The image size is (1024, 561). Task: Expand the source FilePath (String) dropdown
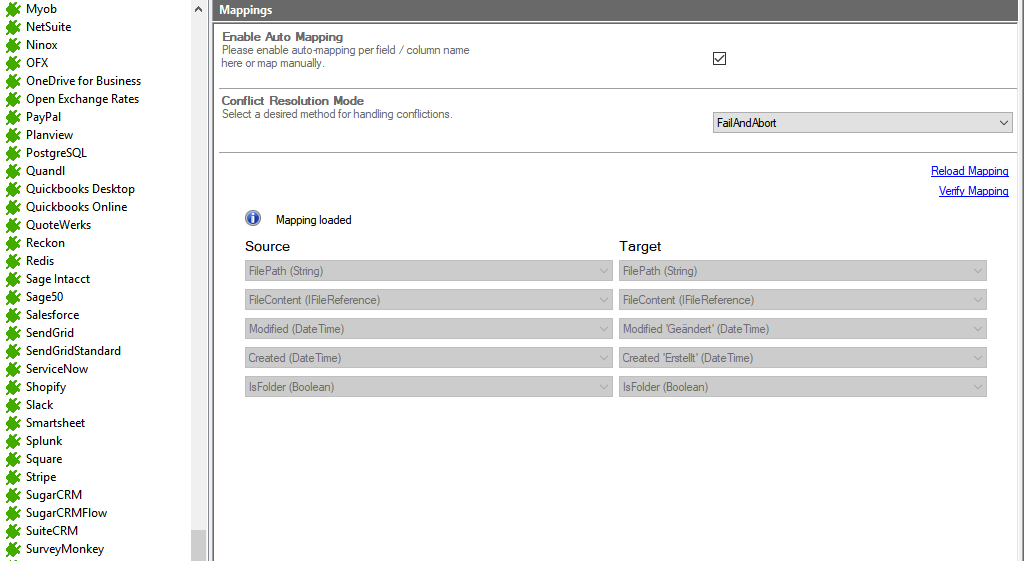pyautogui.click(x=428, y=271)
